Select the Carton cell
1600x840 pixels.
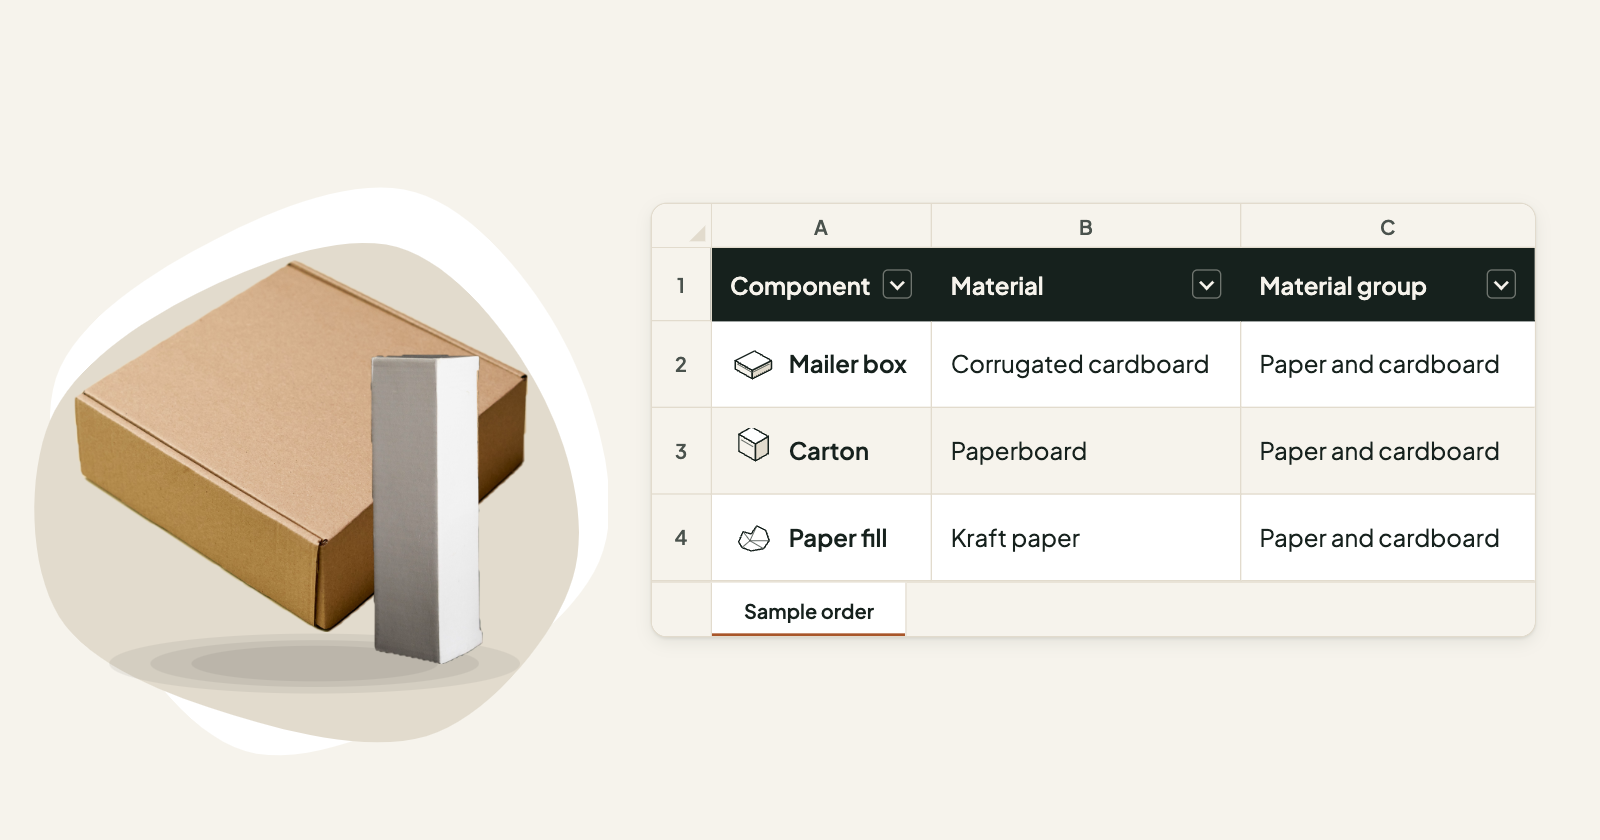821,451
